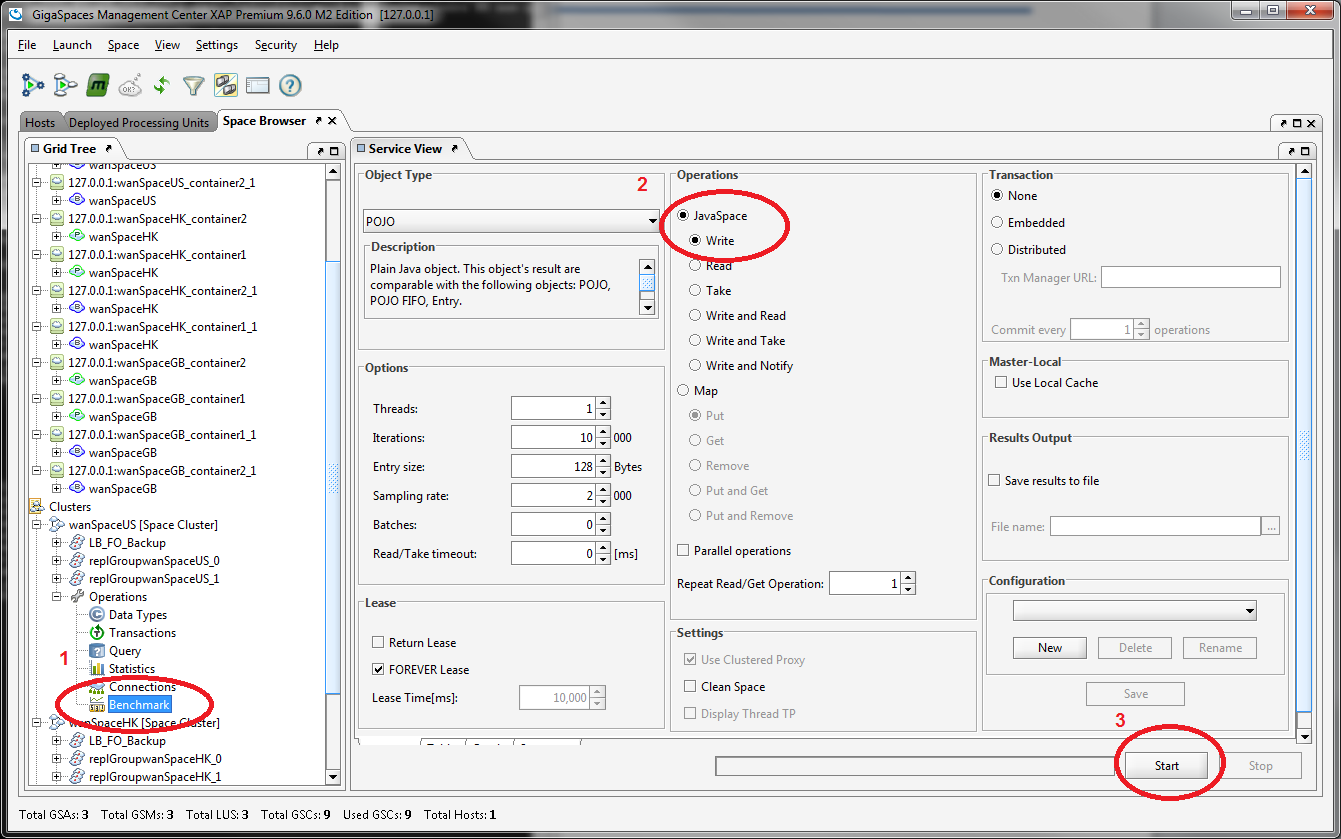
Task: Click the Benchmark icon in the tree
Action: [97, 705]
